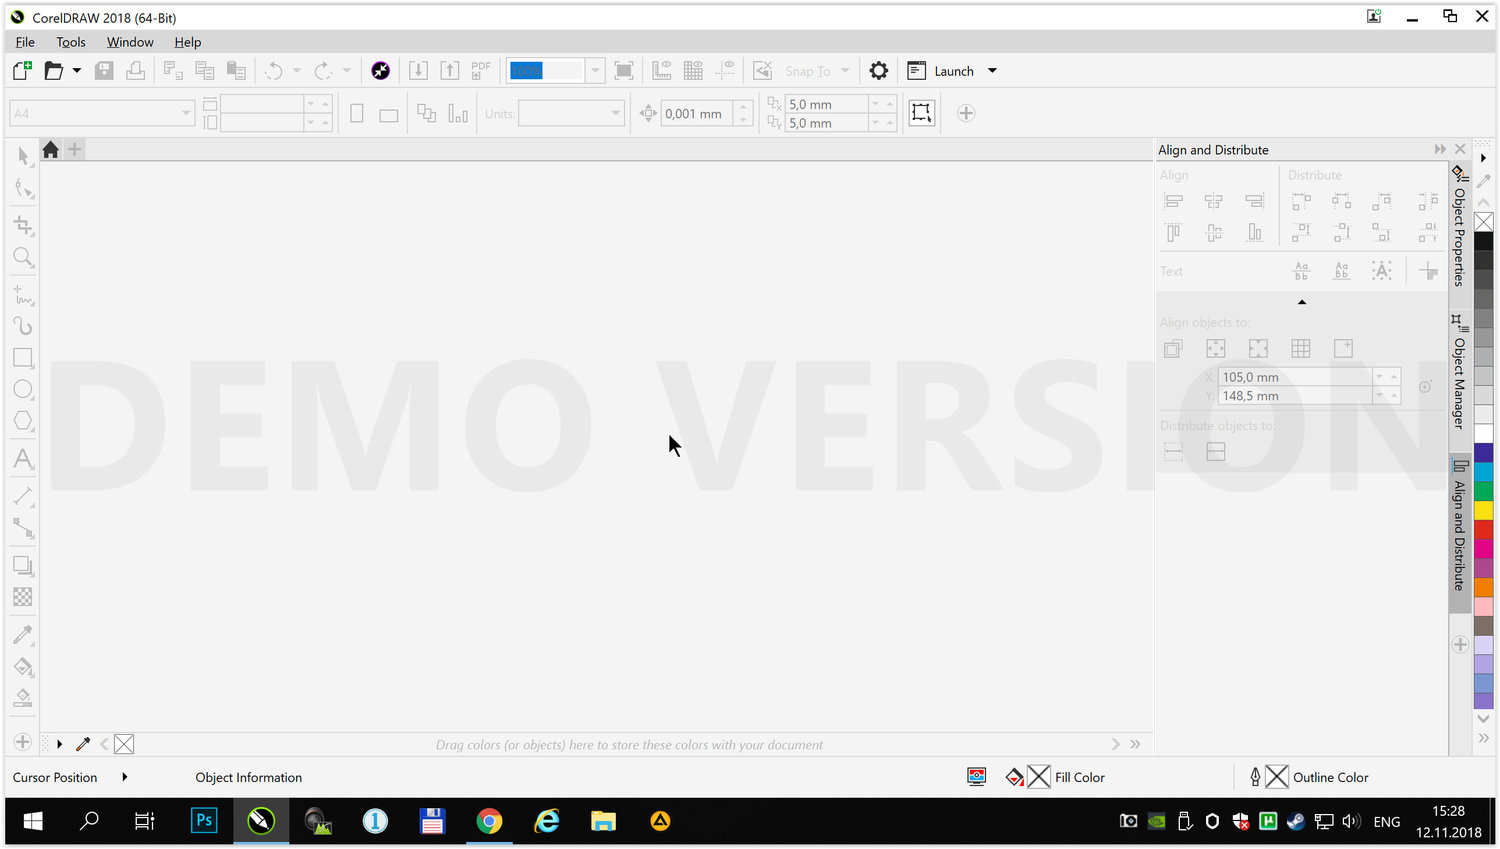The height and width of the screenshot is (849, 1500).
Task: Select the Shape tool in the toolbox
Action: click(23, 189)
